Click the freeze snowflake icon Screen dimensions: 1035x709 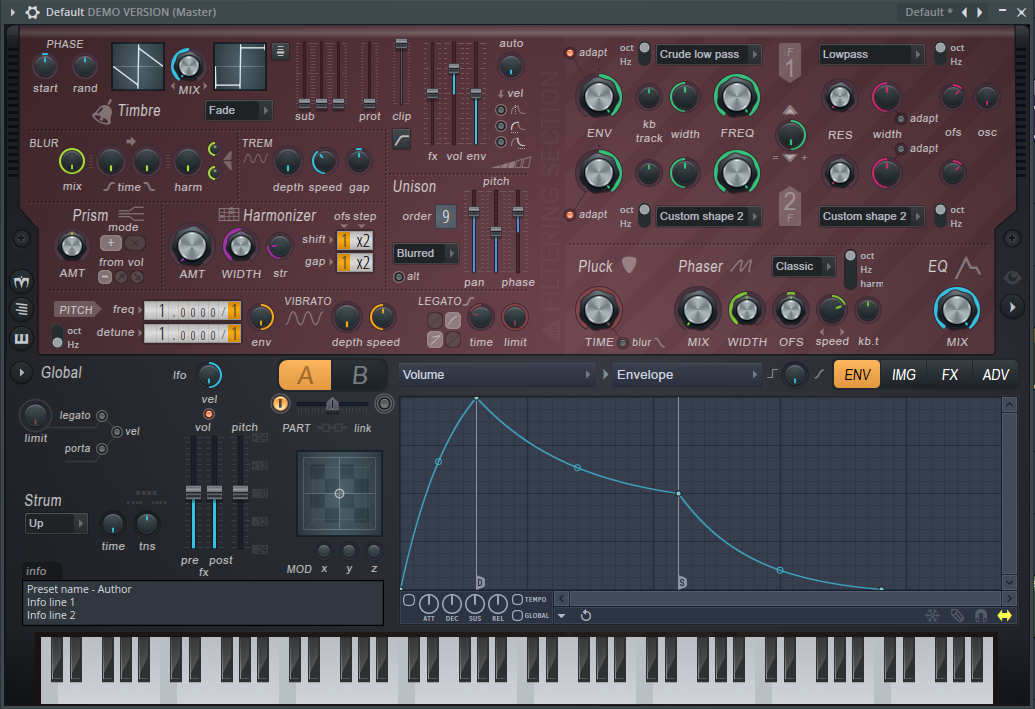[932, 615]
